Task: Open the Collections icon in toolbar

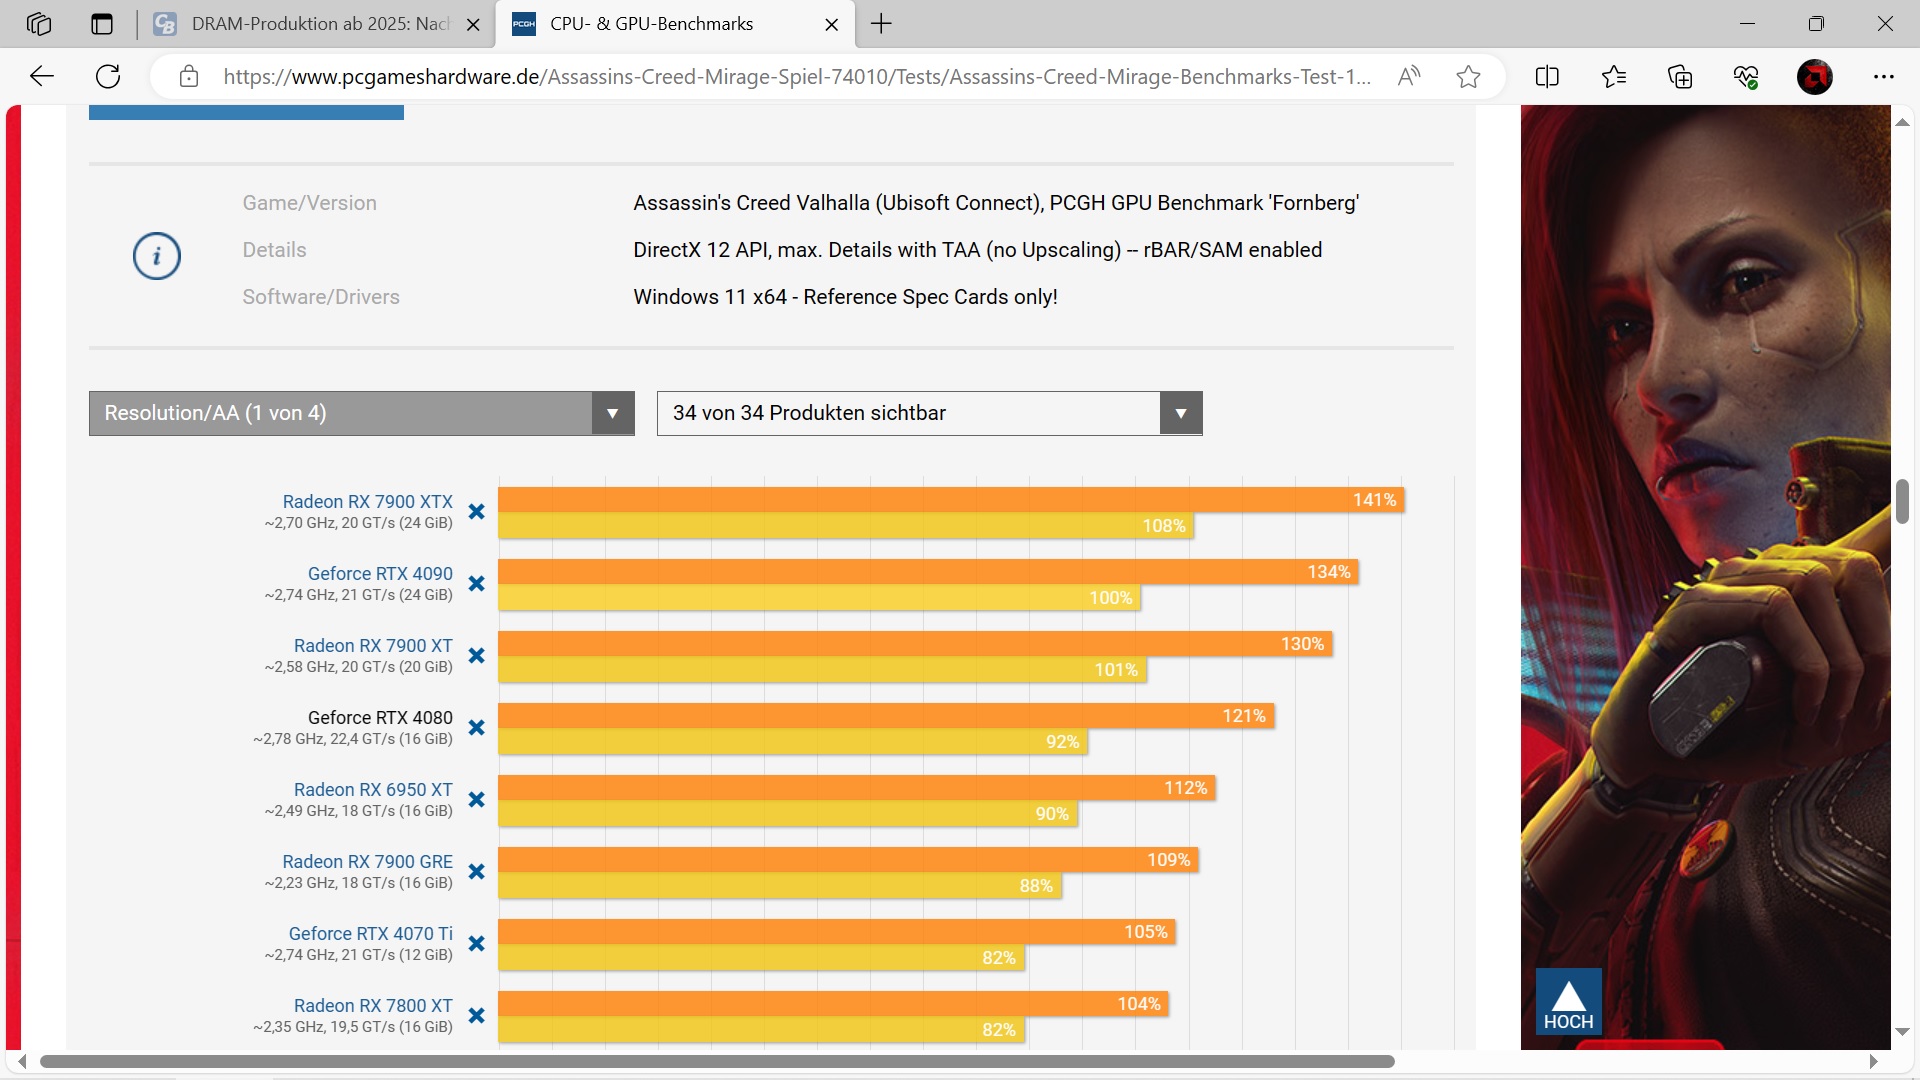Action: 1680,77
